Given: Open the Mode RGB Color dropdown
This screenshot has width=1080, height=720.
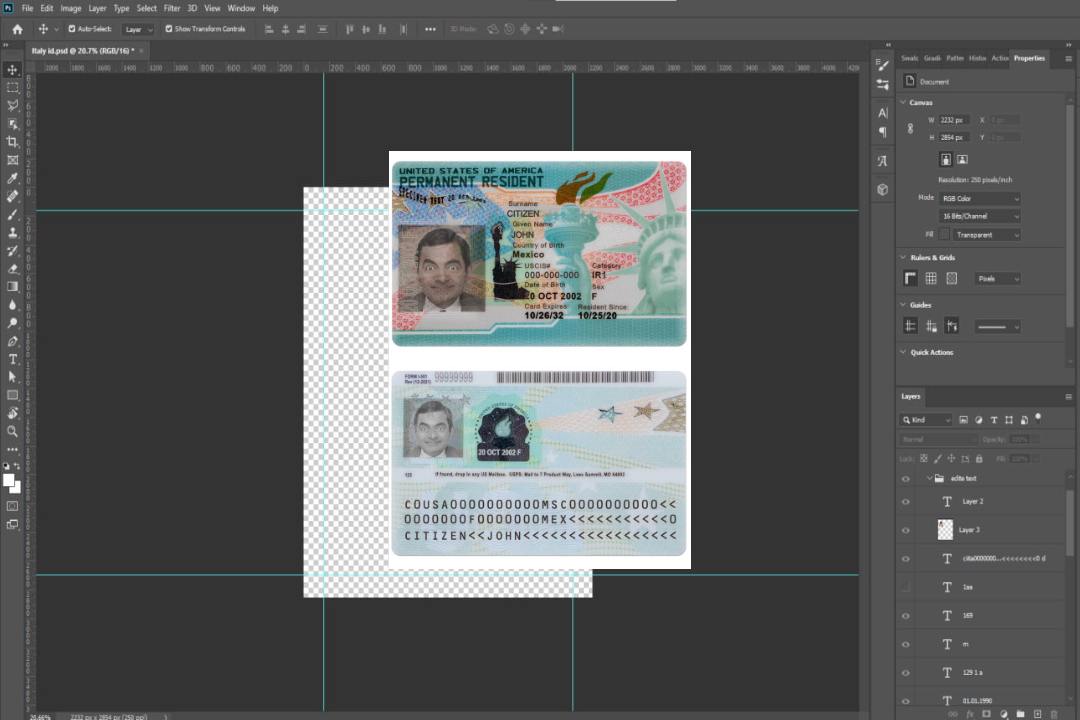Looking at the screenshot, I should [979, 198].
